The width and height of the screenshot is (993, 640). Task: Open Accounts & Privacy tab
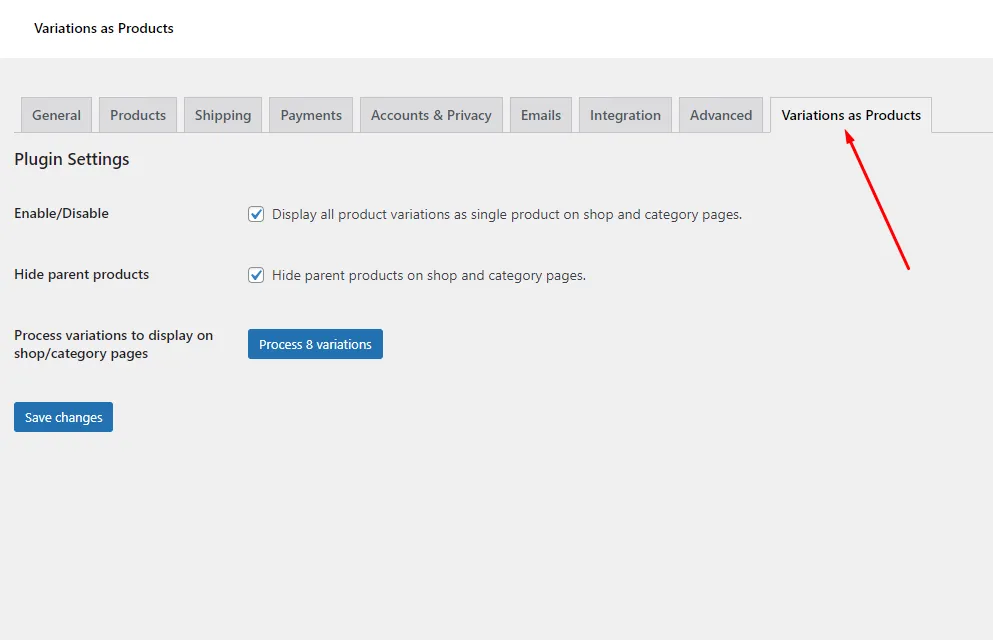coord(431,115)
